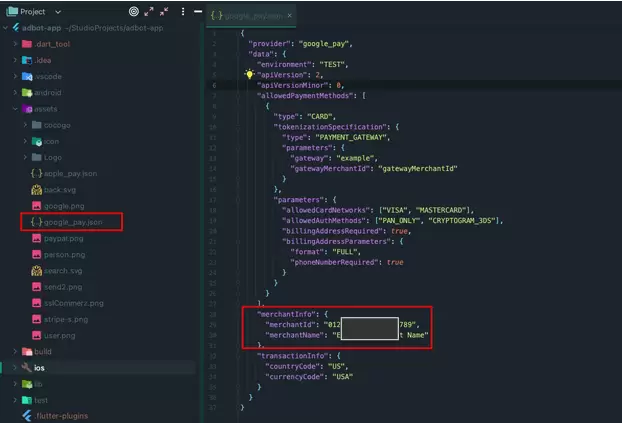The image size is (622, 423).
Task: Click the google.png image icon
Action: [x=36, y=206]
